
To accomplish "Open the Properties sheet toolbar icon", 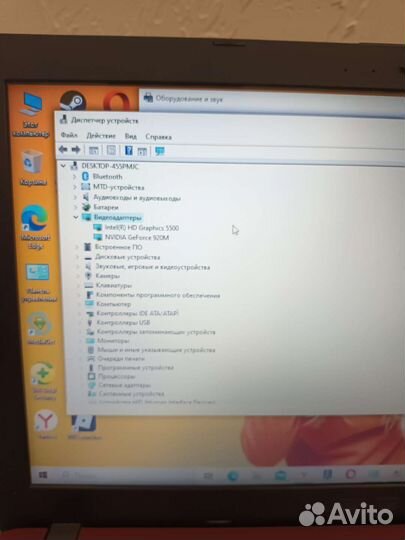I will [x=111, y=150].
